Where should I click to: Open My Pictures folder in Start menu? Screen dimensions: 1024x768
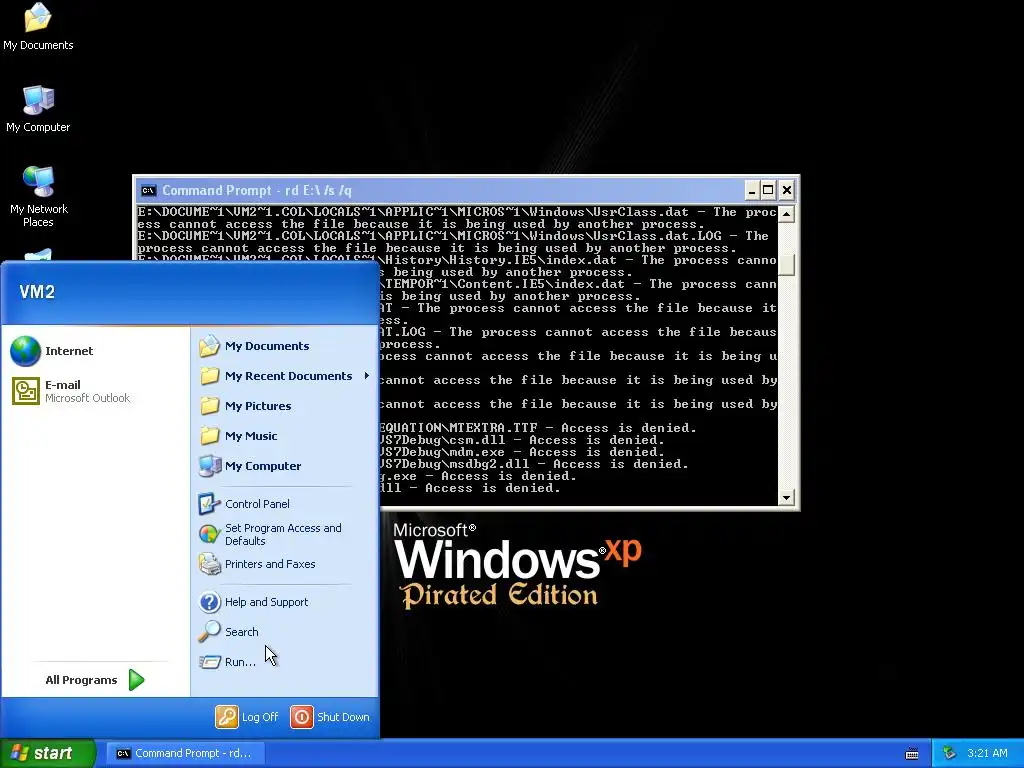click(245, 406)
